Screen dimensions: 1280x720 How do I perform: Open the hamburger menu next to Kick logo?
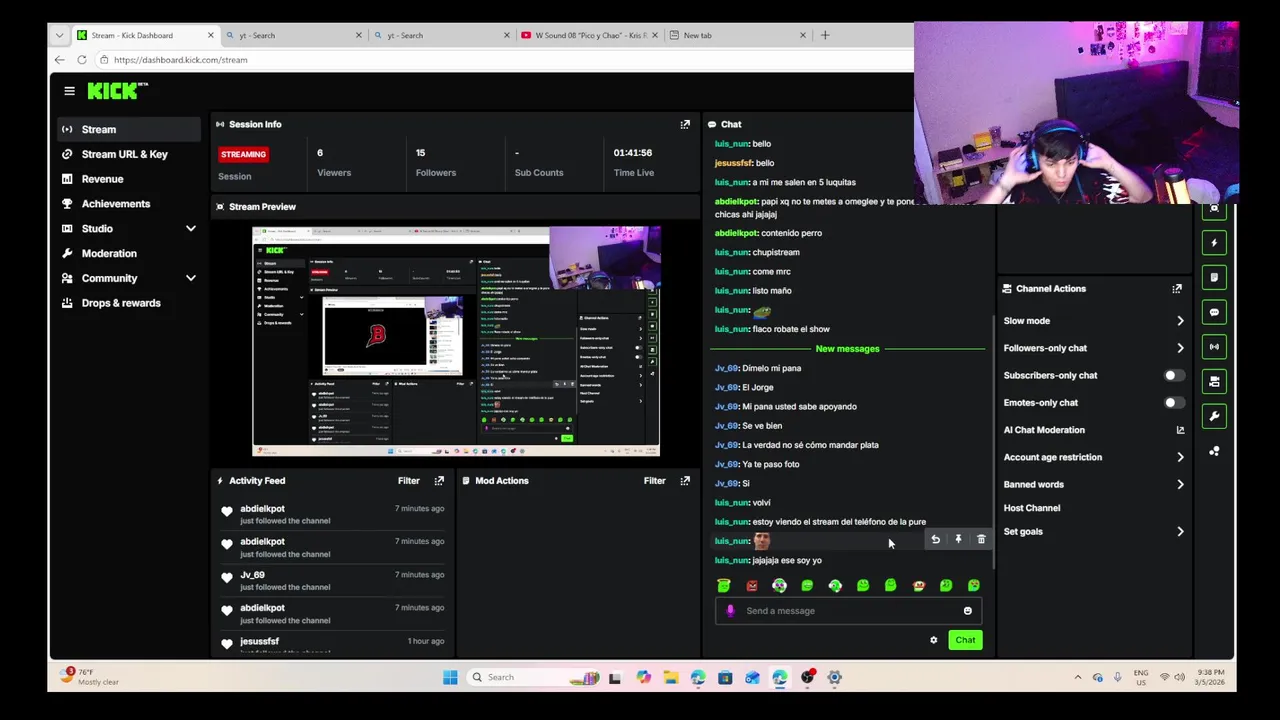69,91
